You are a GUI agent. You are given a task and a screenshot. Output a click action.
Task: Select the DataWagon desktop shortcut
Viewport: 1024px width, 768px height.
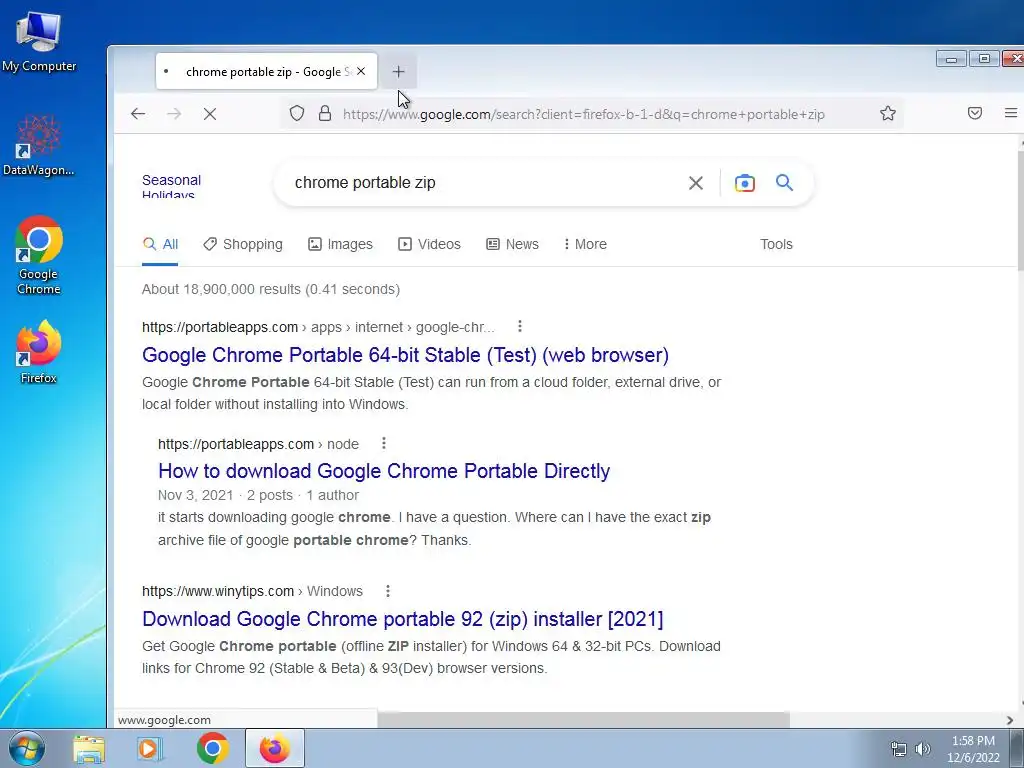pos(39,145)
